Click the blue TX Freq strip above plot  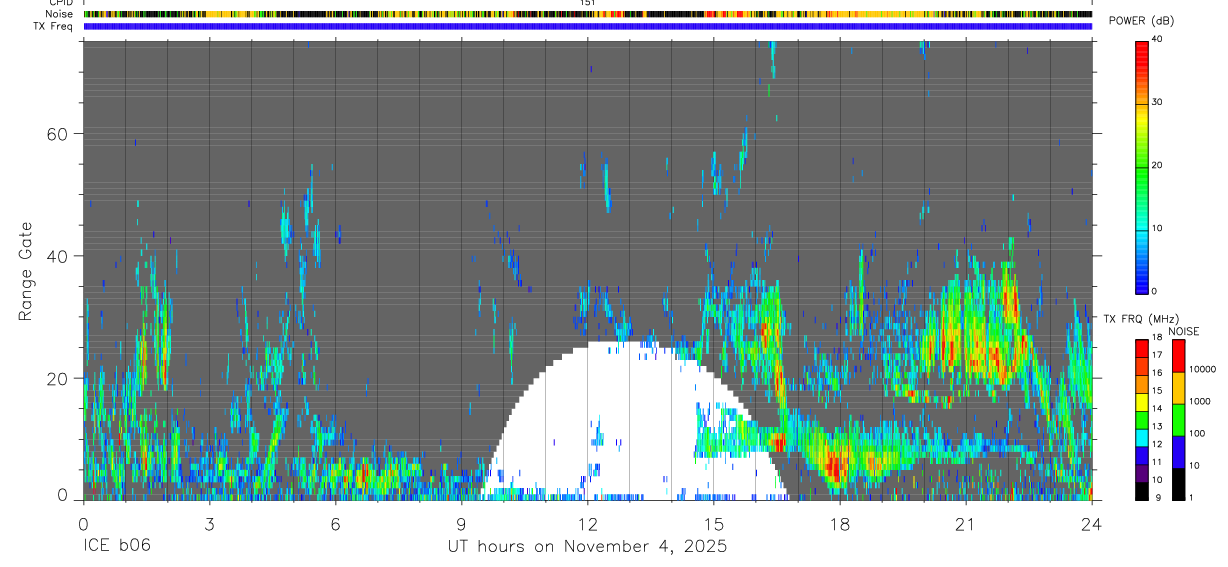click(588, 26)
